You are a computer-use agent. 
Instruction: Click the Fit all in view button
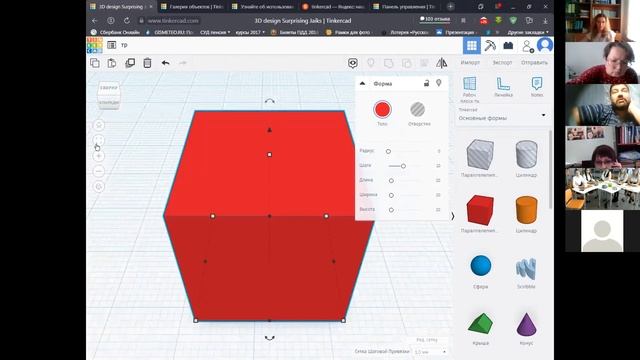point(99,140)
